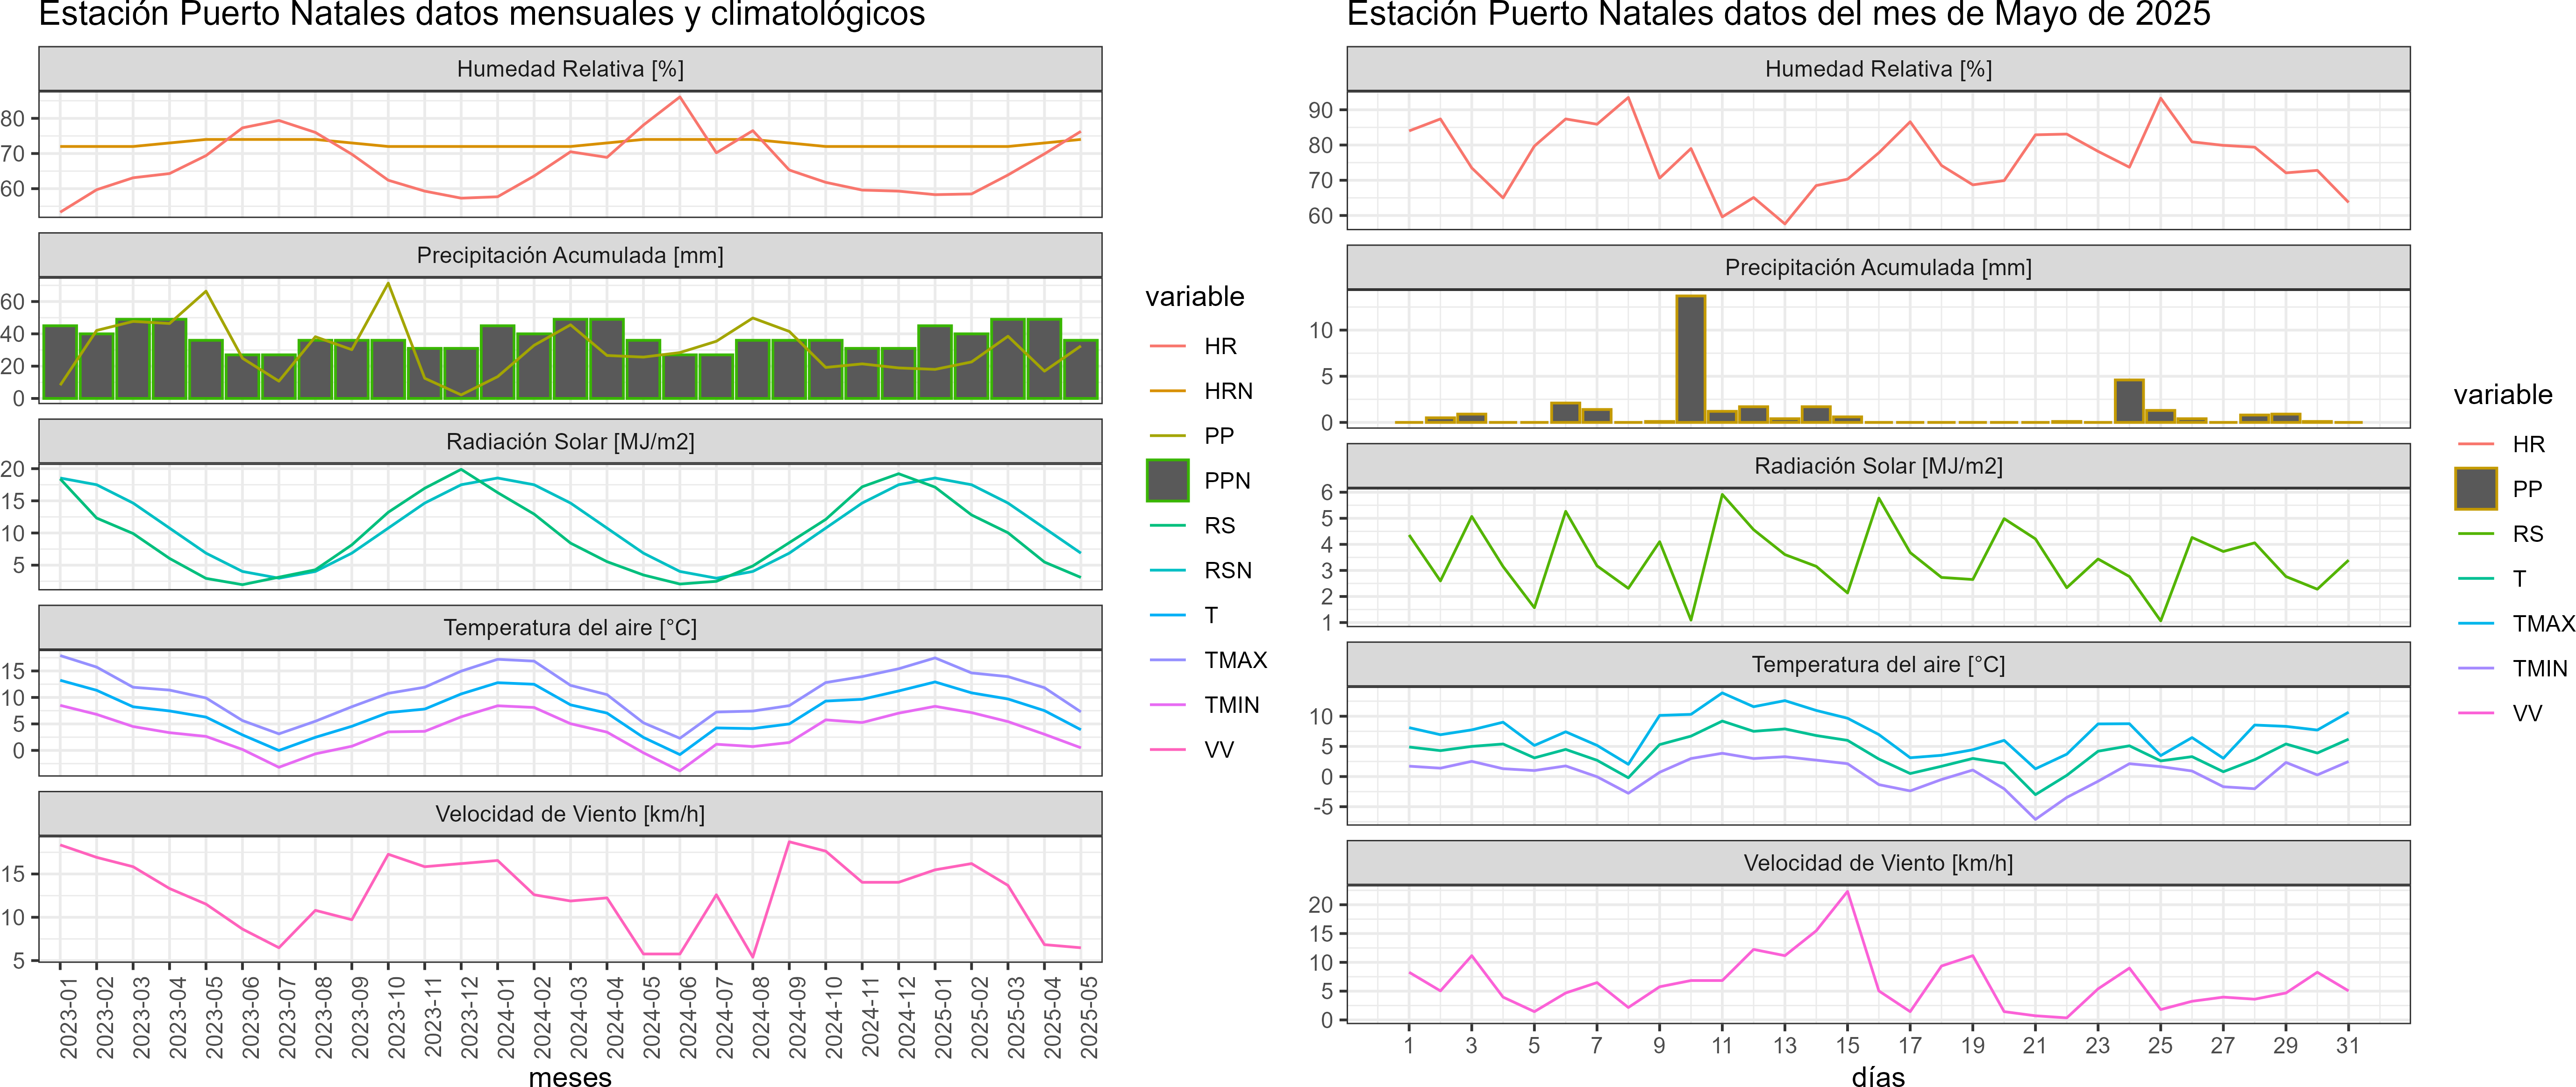Click the PPN gray box key in the monthly legend
Viewport: 2576px width, 1087px height.
click(x=1167, y=480)
